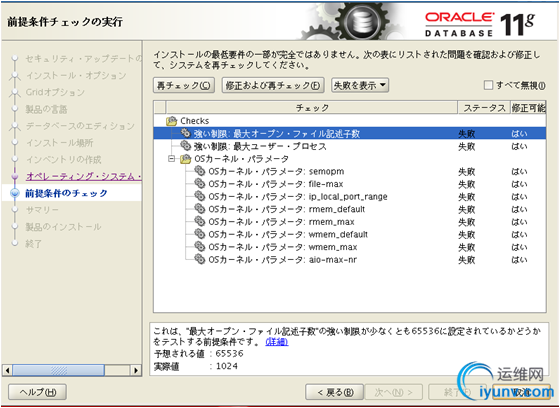The image size is (560, 408).
Task: Click はい value in file-max row
Action: tap(519, 184)
